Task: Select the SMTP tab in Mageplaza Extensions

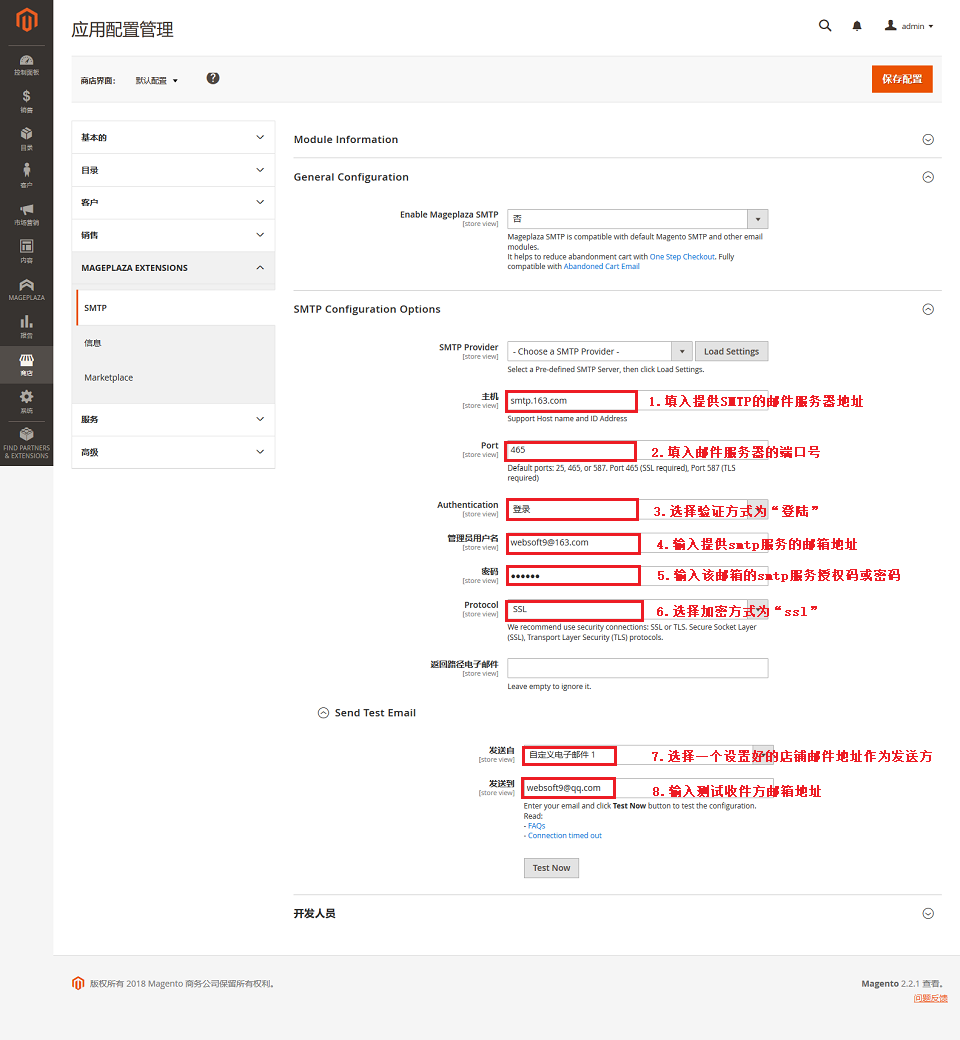Action: click(x=176, y=308)
